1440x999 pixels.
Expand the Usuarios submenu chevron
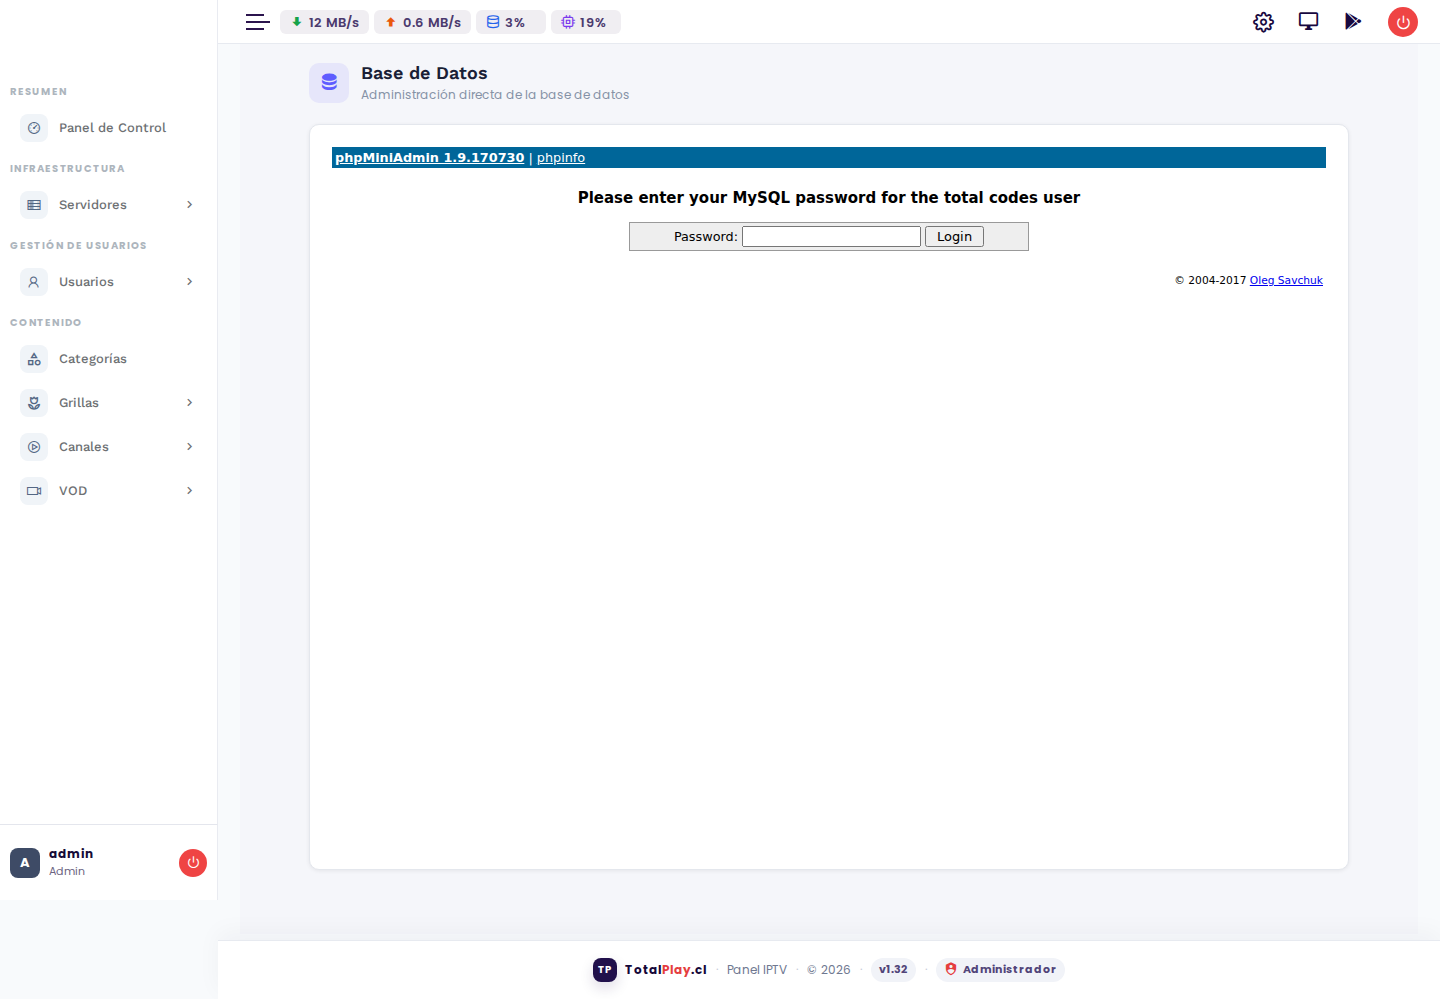[x=189, y=282]
